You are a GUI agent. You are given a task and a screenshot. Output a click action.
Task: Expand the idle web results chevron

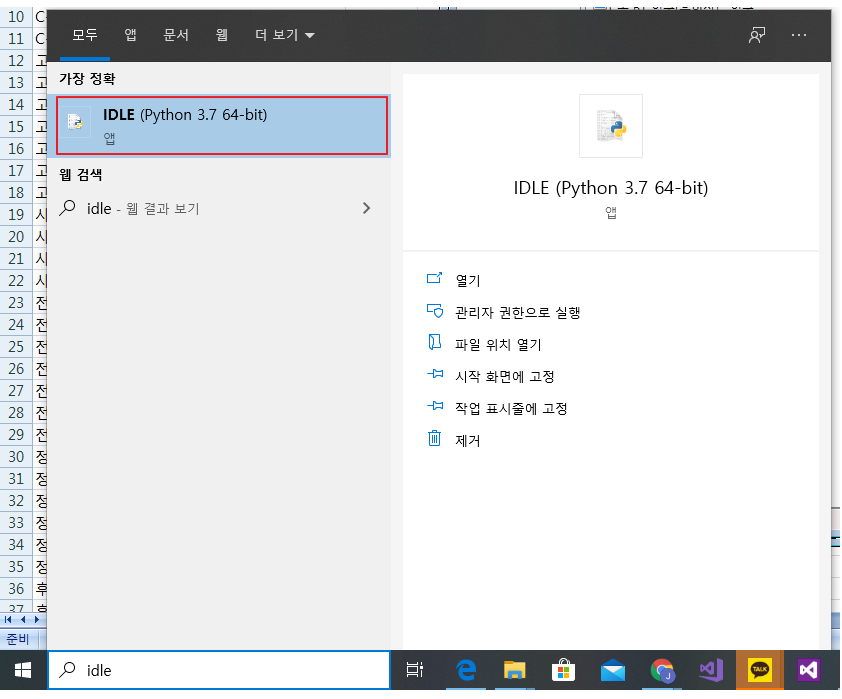366,208
